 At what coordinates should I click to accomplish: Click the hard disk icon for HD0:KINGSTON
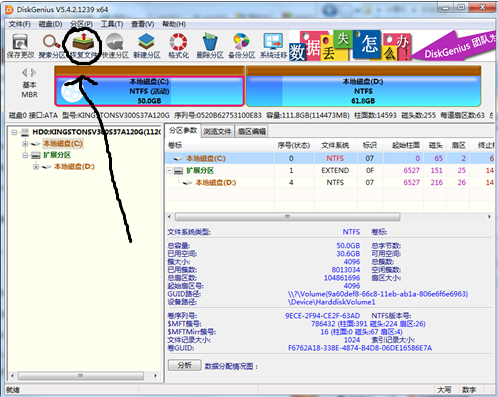click(x=25, y=132)
